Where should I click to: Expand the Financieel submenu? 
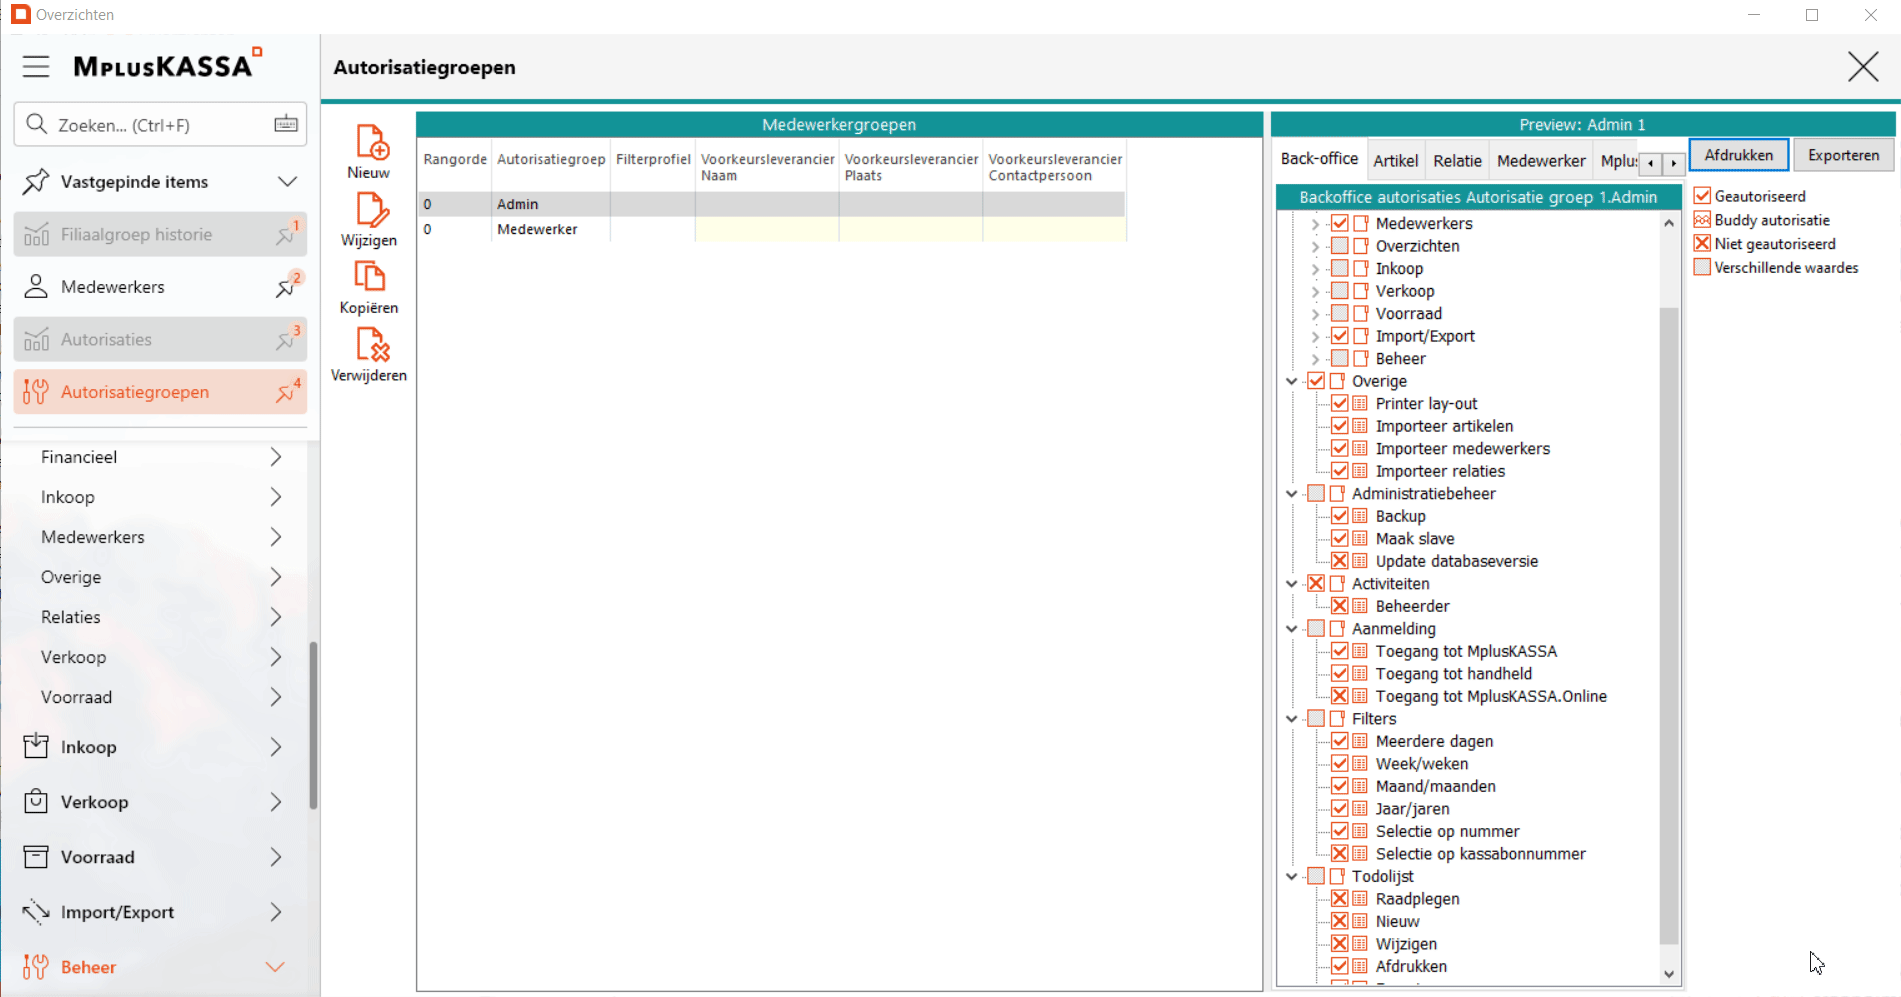click(276, 457)
